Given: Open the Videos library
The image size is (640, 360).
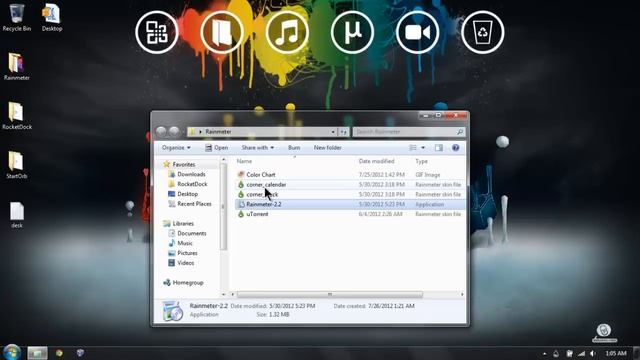Looking at the screenshot, I should pyautogui.click(x=185, y=263).
